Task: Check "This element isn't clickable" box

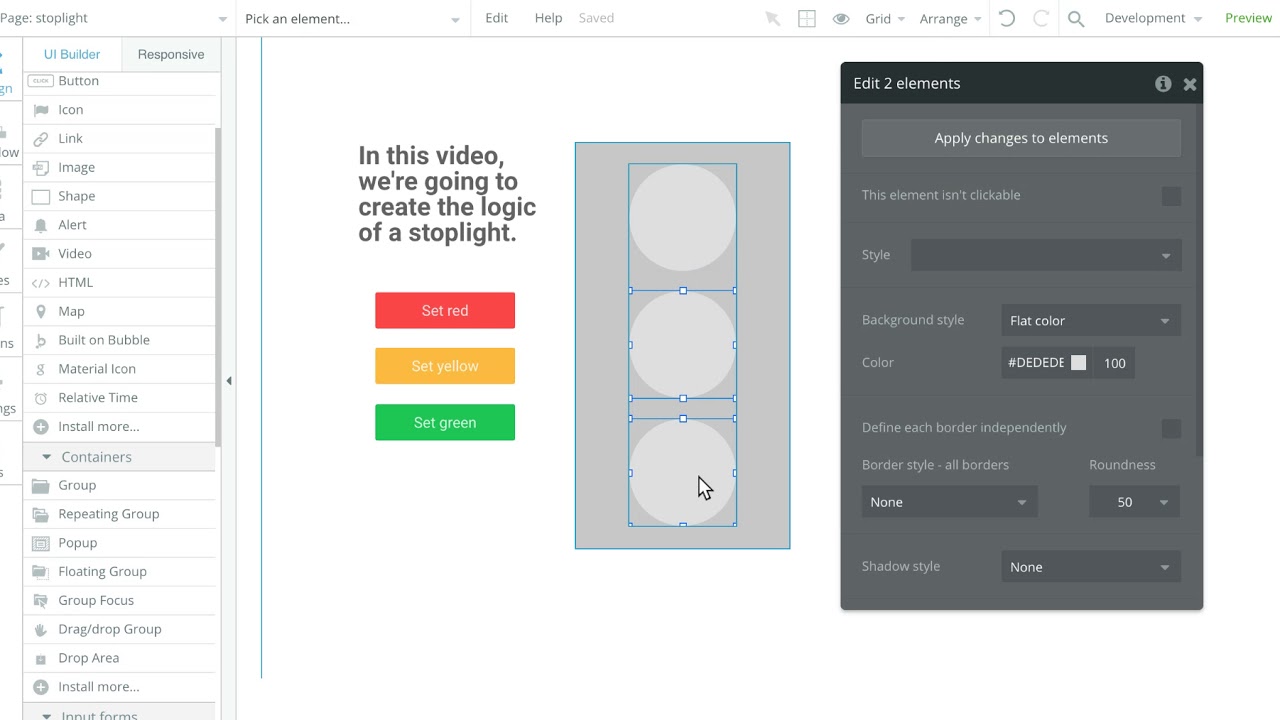Action: pyautogui.click(x=1171, y=197)
